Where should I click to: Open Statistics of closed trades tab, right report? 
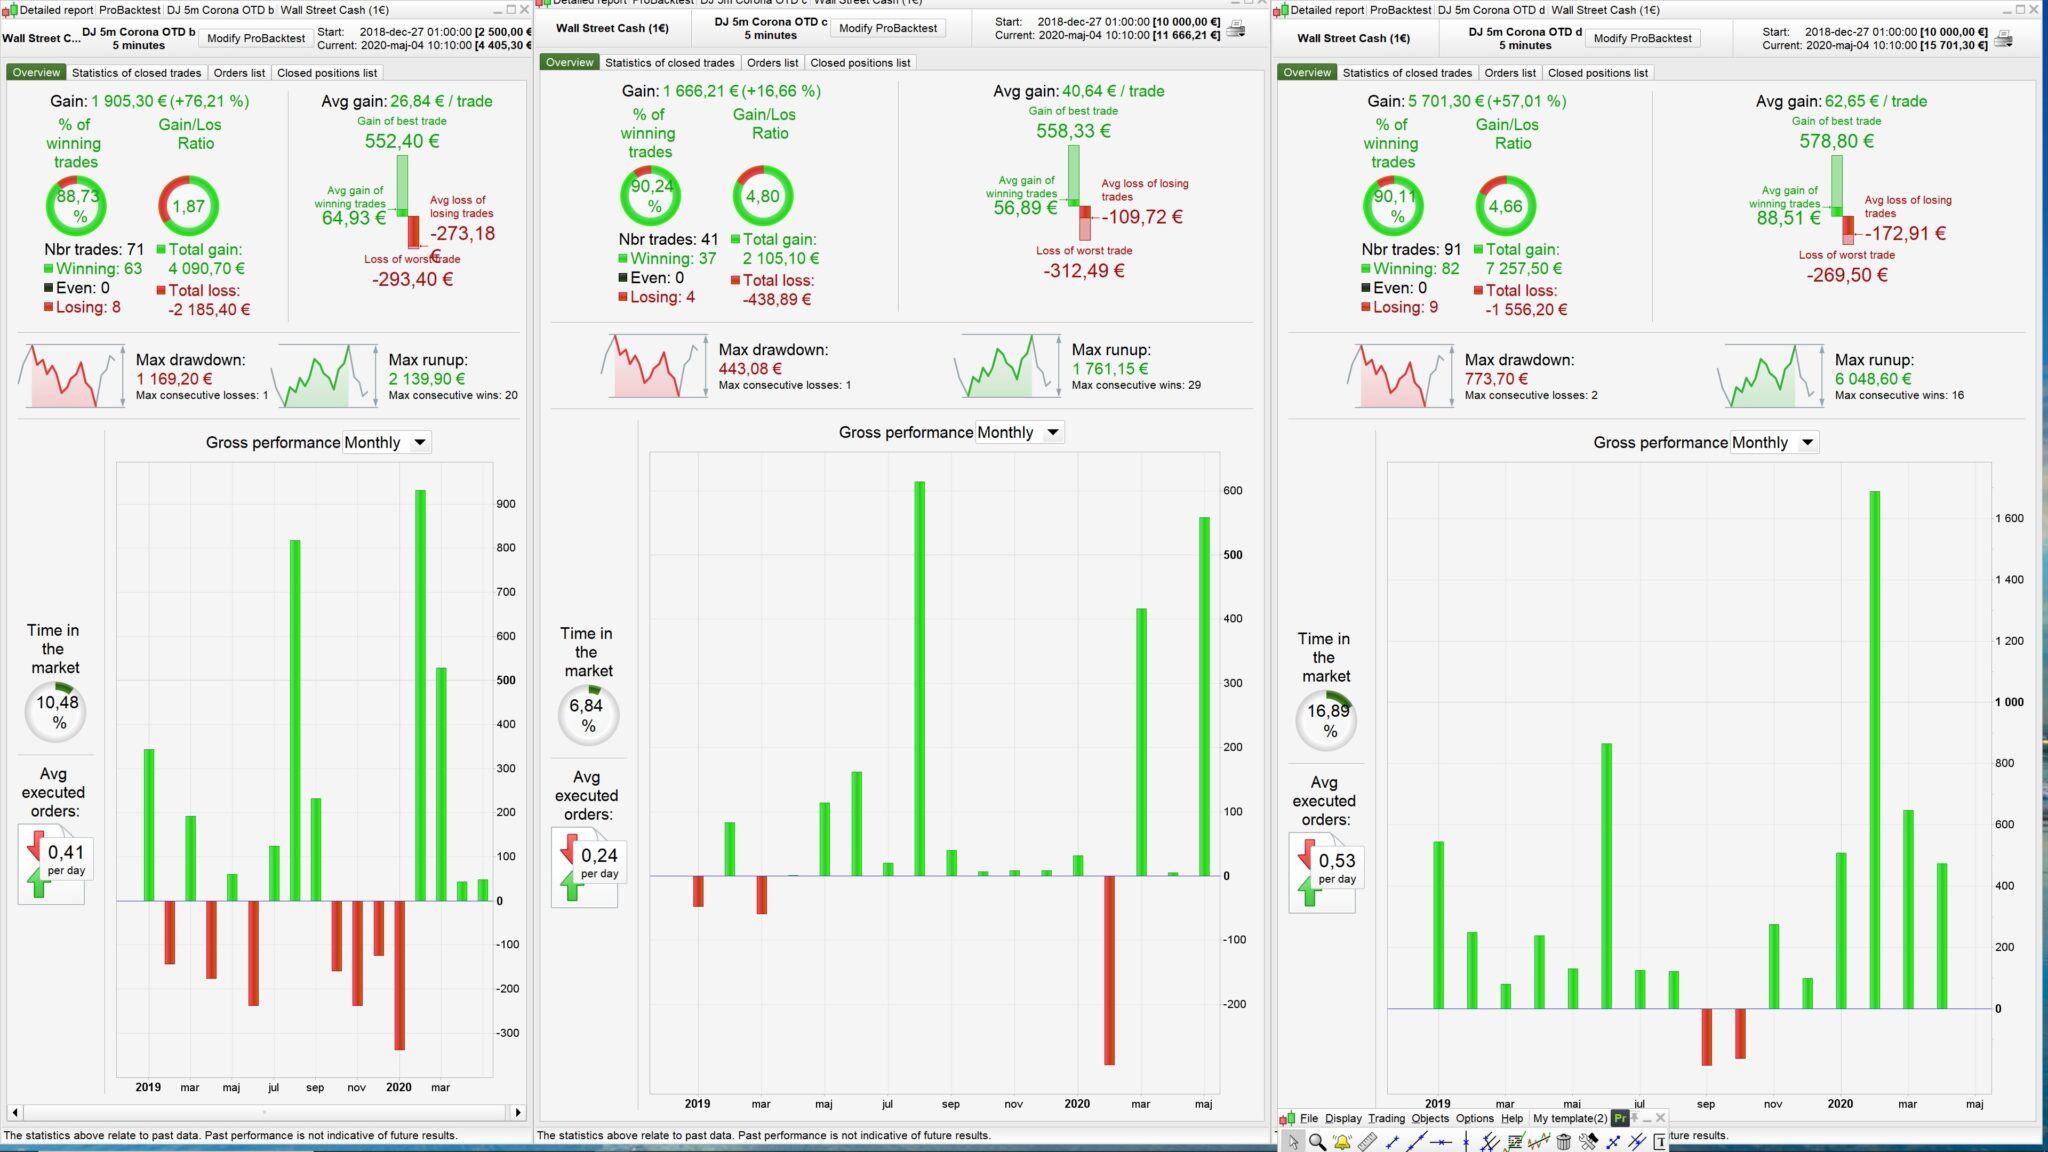1407,72
